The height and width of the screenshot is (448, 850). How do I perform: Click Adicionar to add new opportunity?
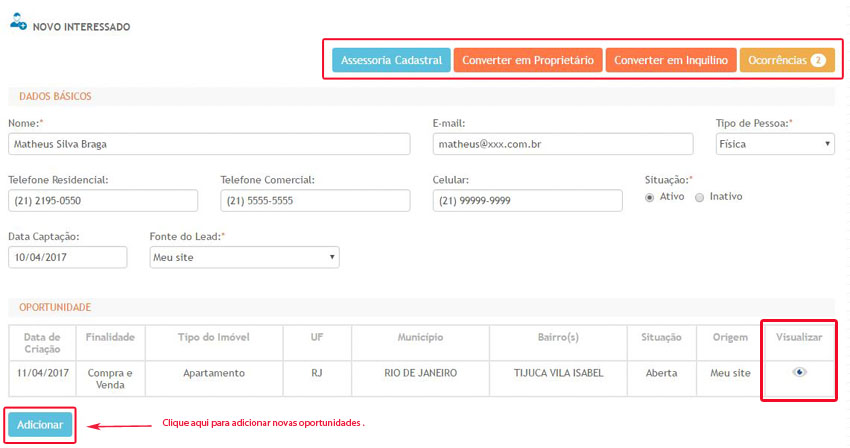coord(40,425)
